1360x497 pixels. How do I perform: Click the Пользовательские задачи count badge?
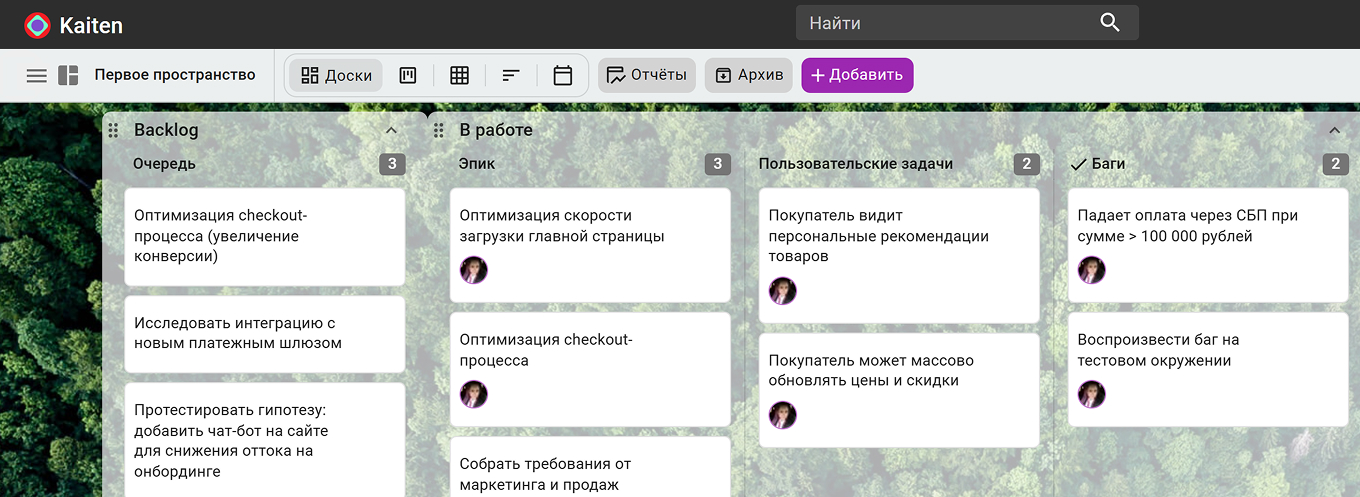[x=1026, y=164]
